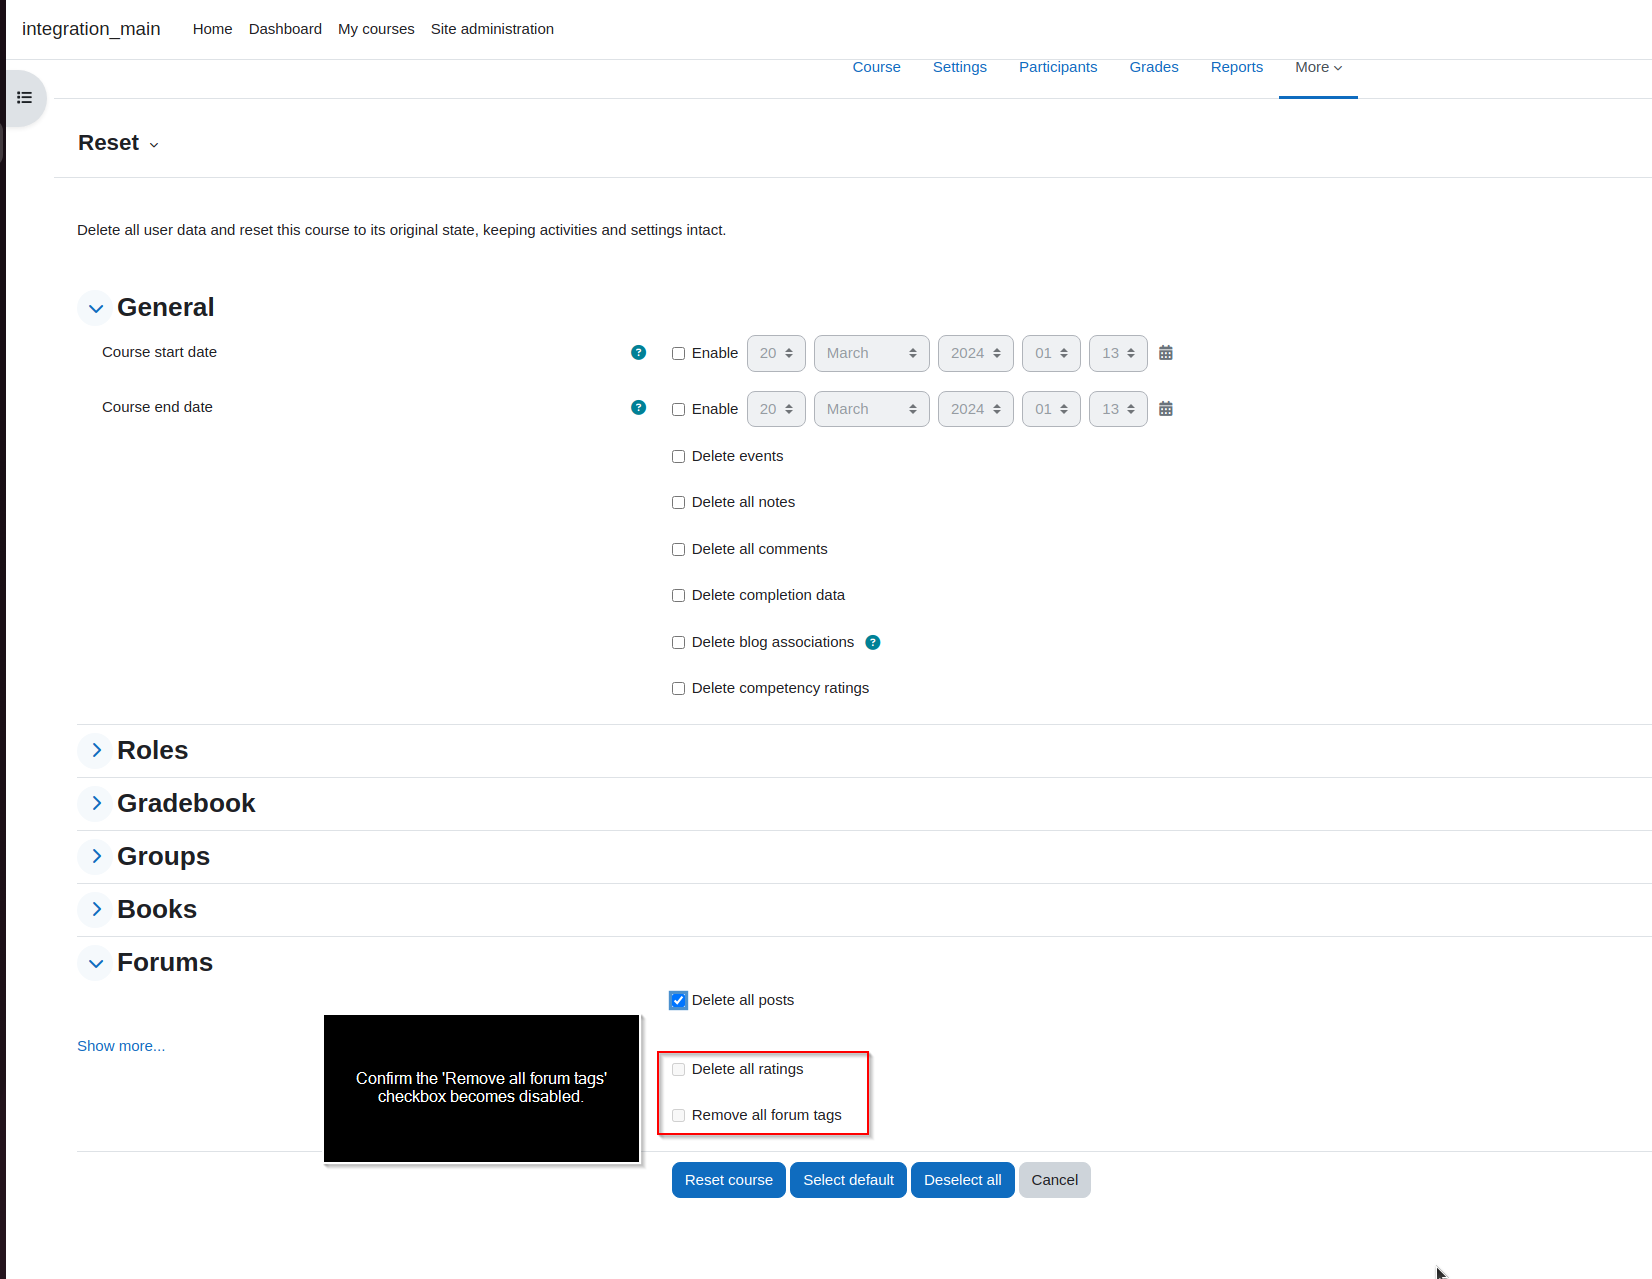
Task: Go to Home in top navigation
Action: pos(212,29)
